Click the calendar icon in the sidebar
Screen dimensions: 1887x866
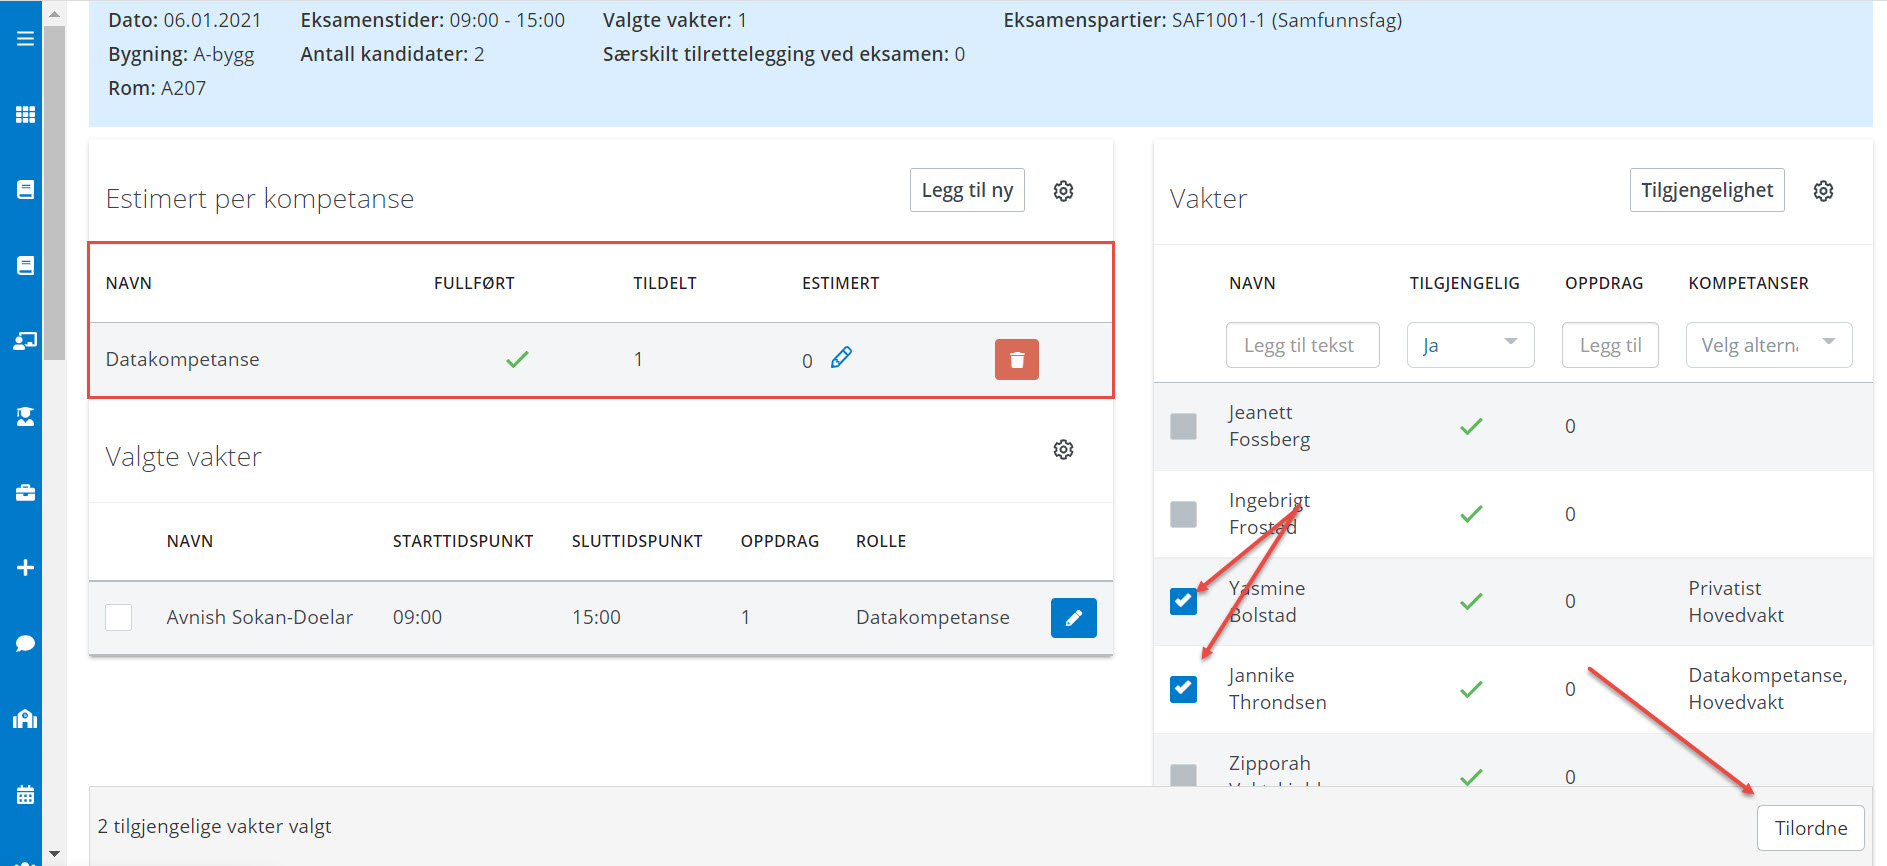(x=25, y=795)
